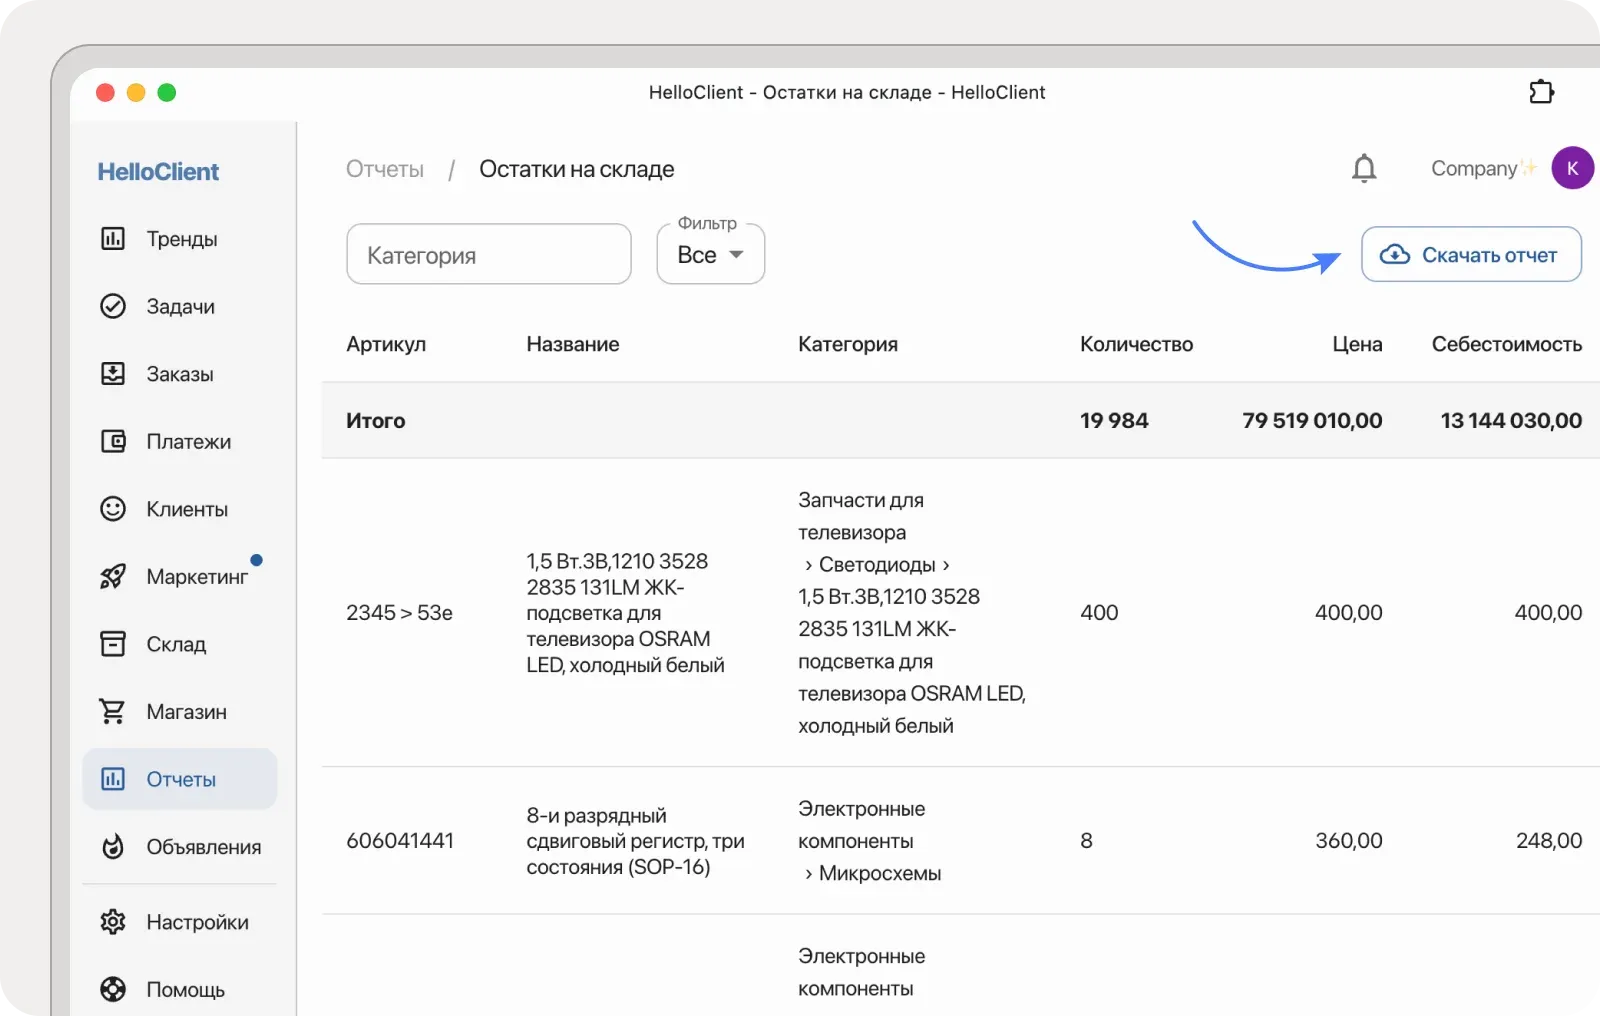This screenshot has height=1016, width=1600.
Task: Click the notification bell
Action: (x=1364, y=168)
